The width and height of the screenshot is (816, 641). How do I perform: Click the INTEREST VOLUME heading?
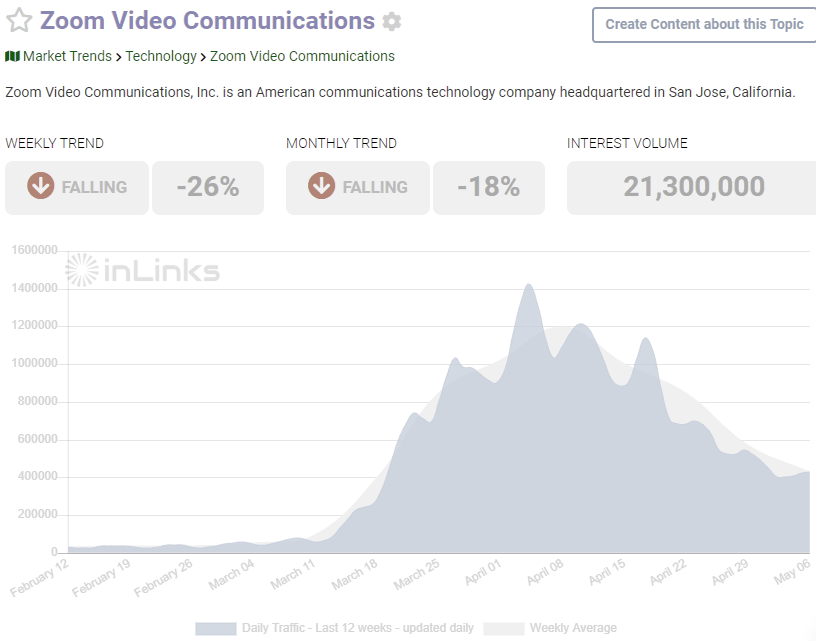(627, 143)
